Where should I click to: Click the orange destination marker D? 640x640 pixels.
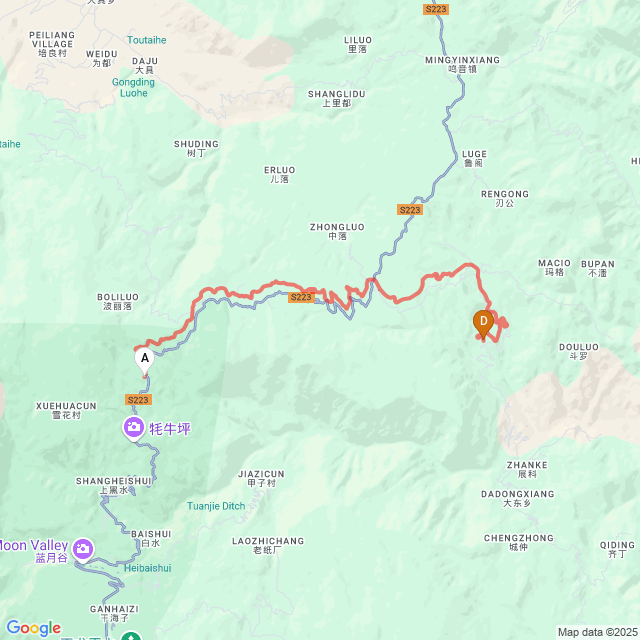(483, 324)
